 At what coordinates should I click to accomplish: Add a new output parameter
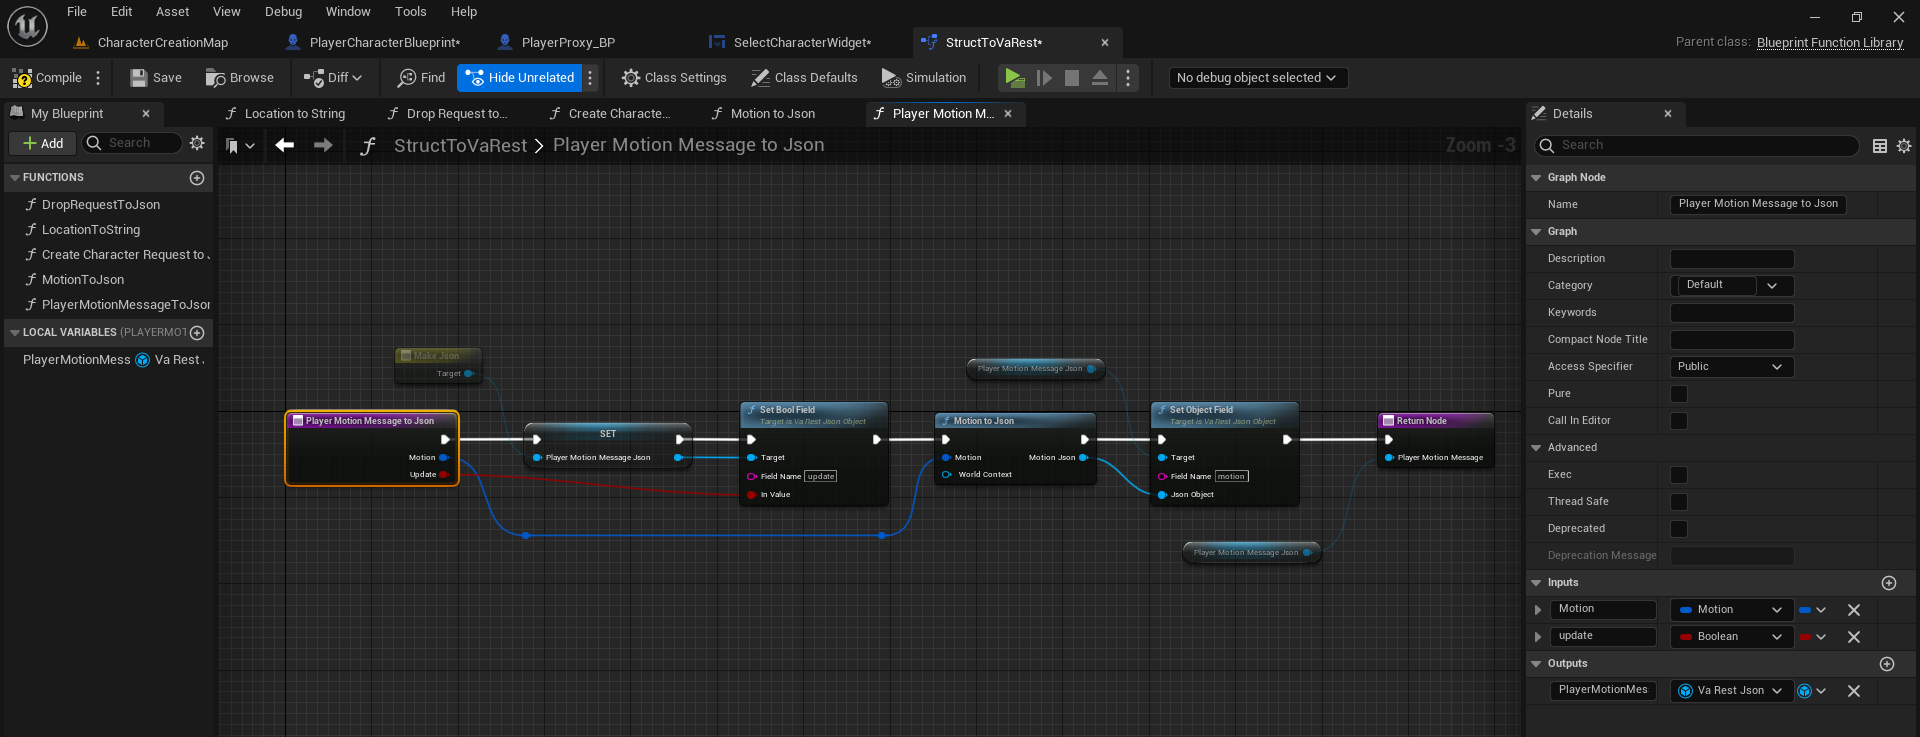click(x=1887, y=664)
